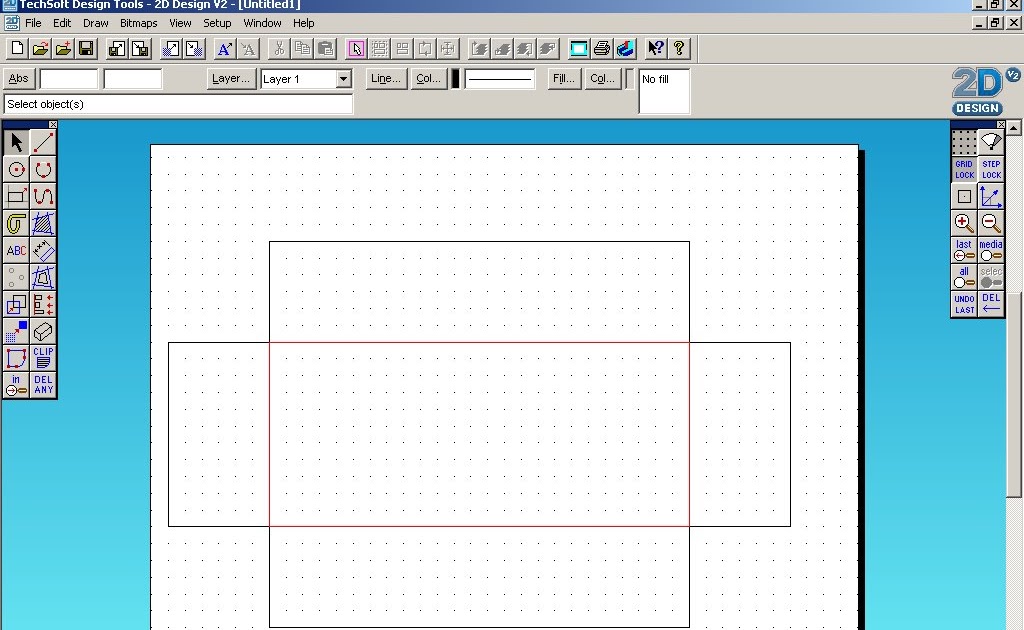Select the Line drawing tool

[x=42, y=142]
